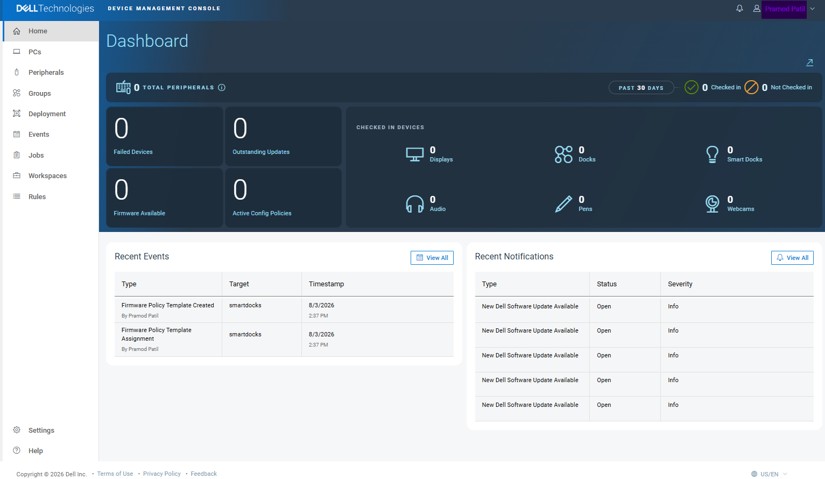The height and width of the screenshot is (479, 825).
Task: Expand the user account dropdown chevron
Action: [812, 9]
